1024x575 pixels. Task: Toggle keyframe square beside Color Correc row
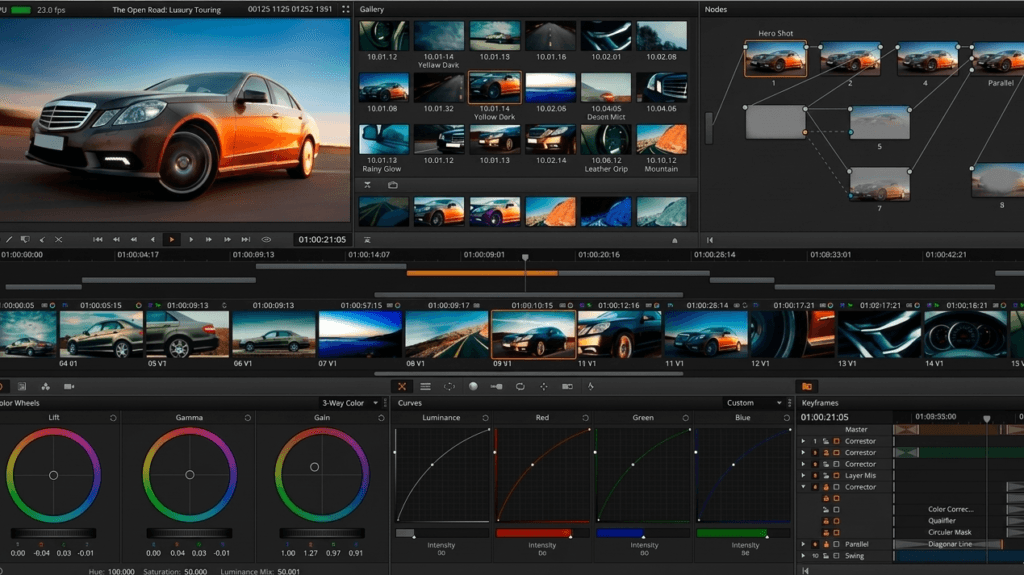pos(837,510)
